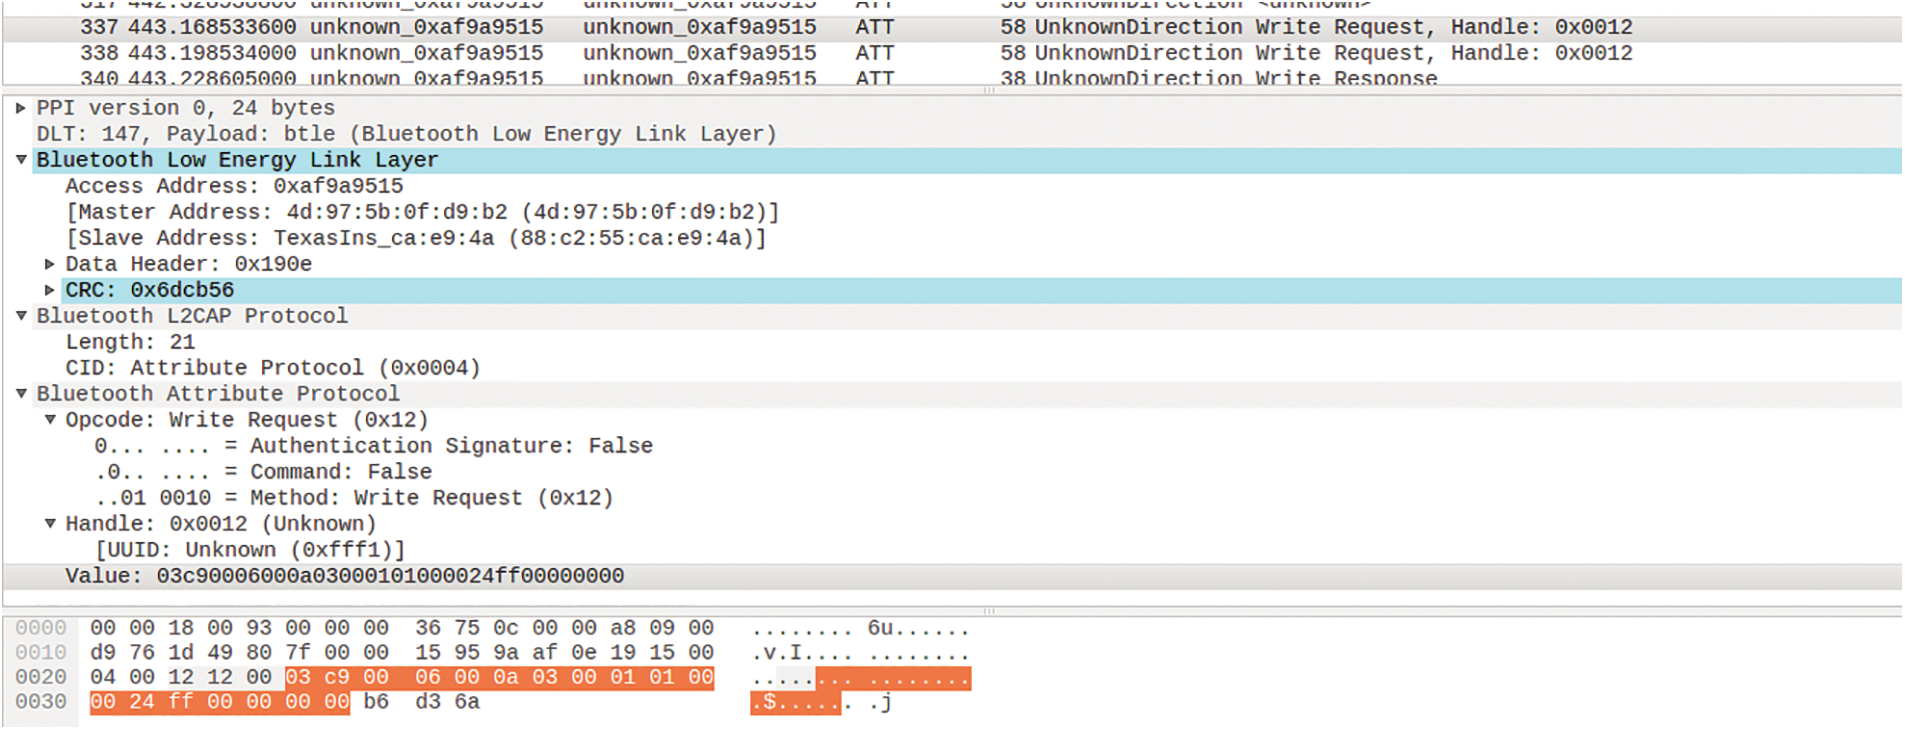Collapse the Bluetooth Low Energy Link Layer section
Image resolution: width=1905 pixels, height=730 pixels.
coord(21,160)
